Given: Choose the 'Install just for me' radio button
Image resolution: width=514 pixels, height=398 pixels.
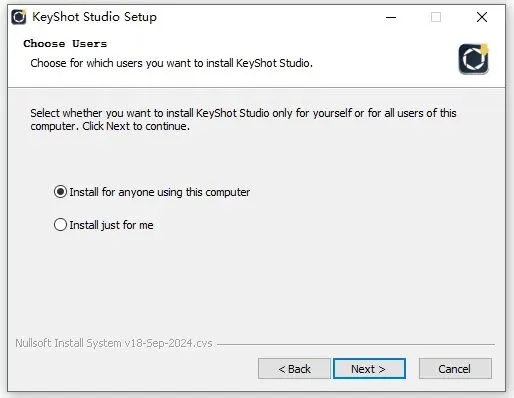Looking at the screenshot, I should pyautogui.click(x=60, y=225).
